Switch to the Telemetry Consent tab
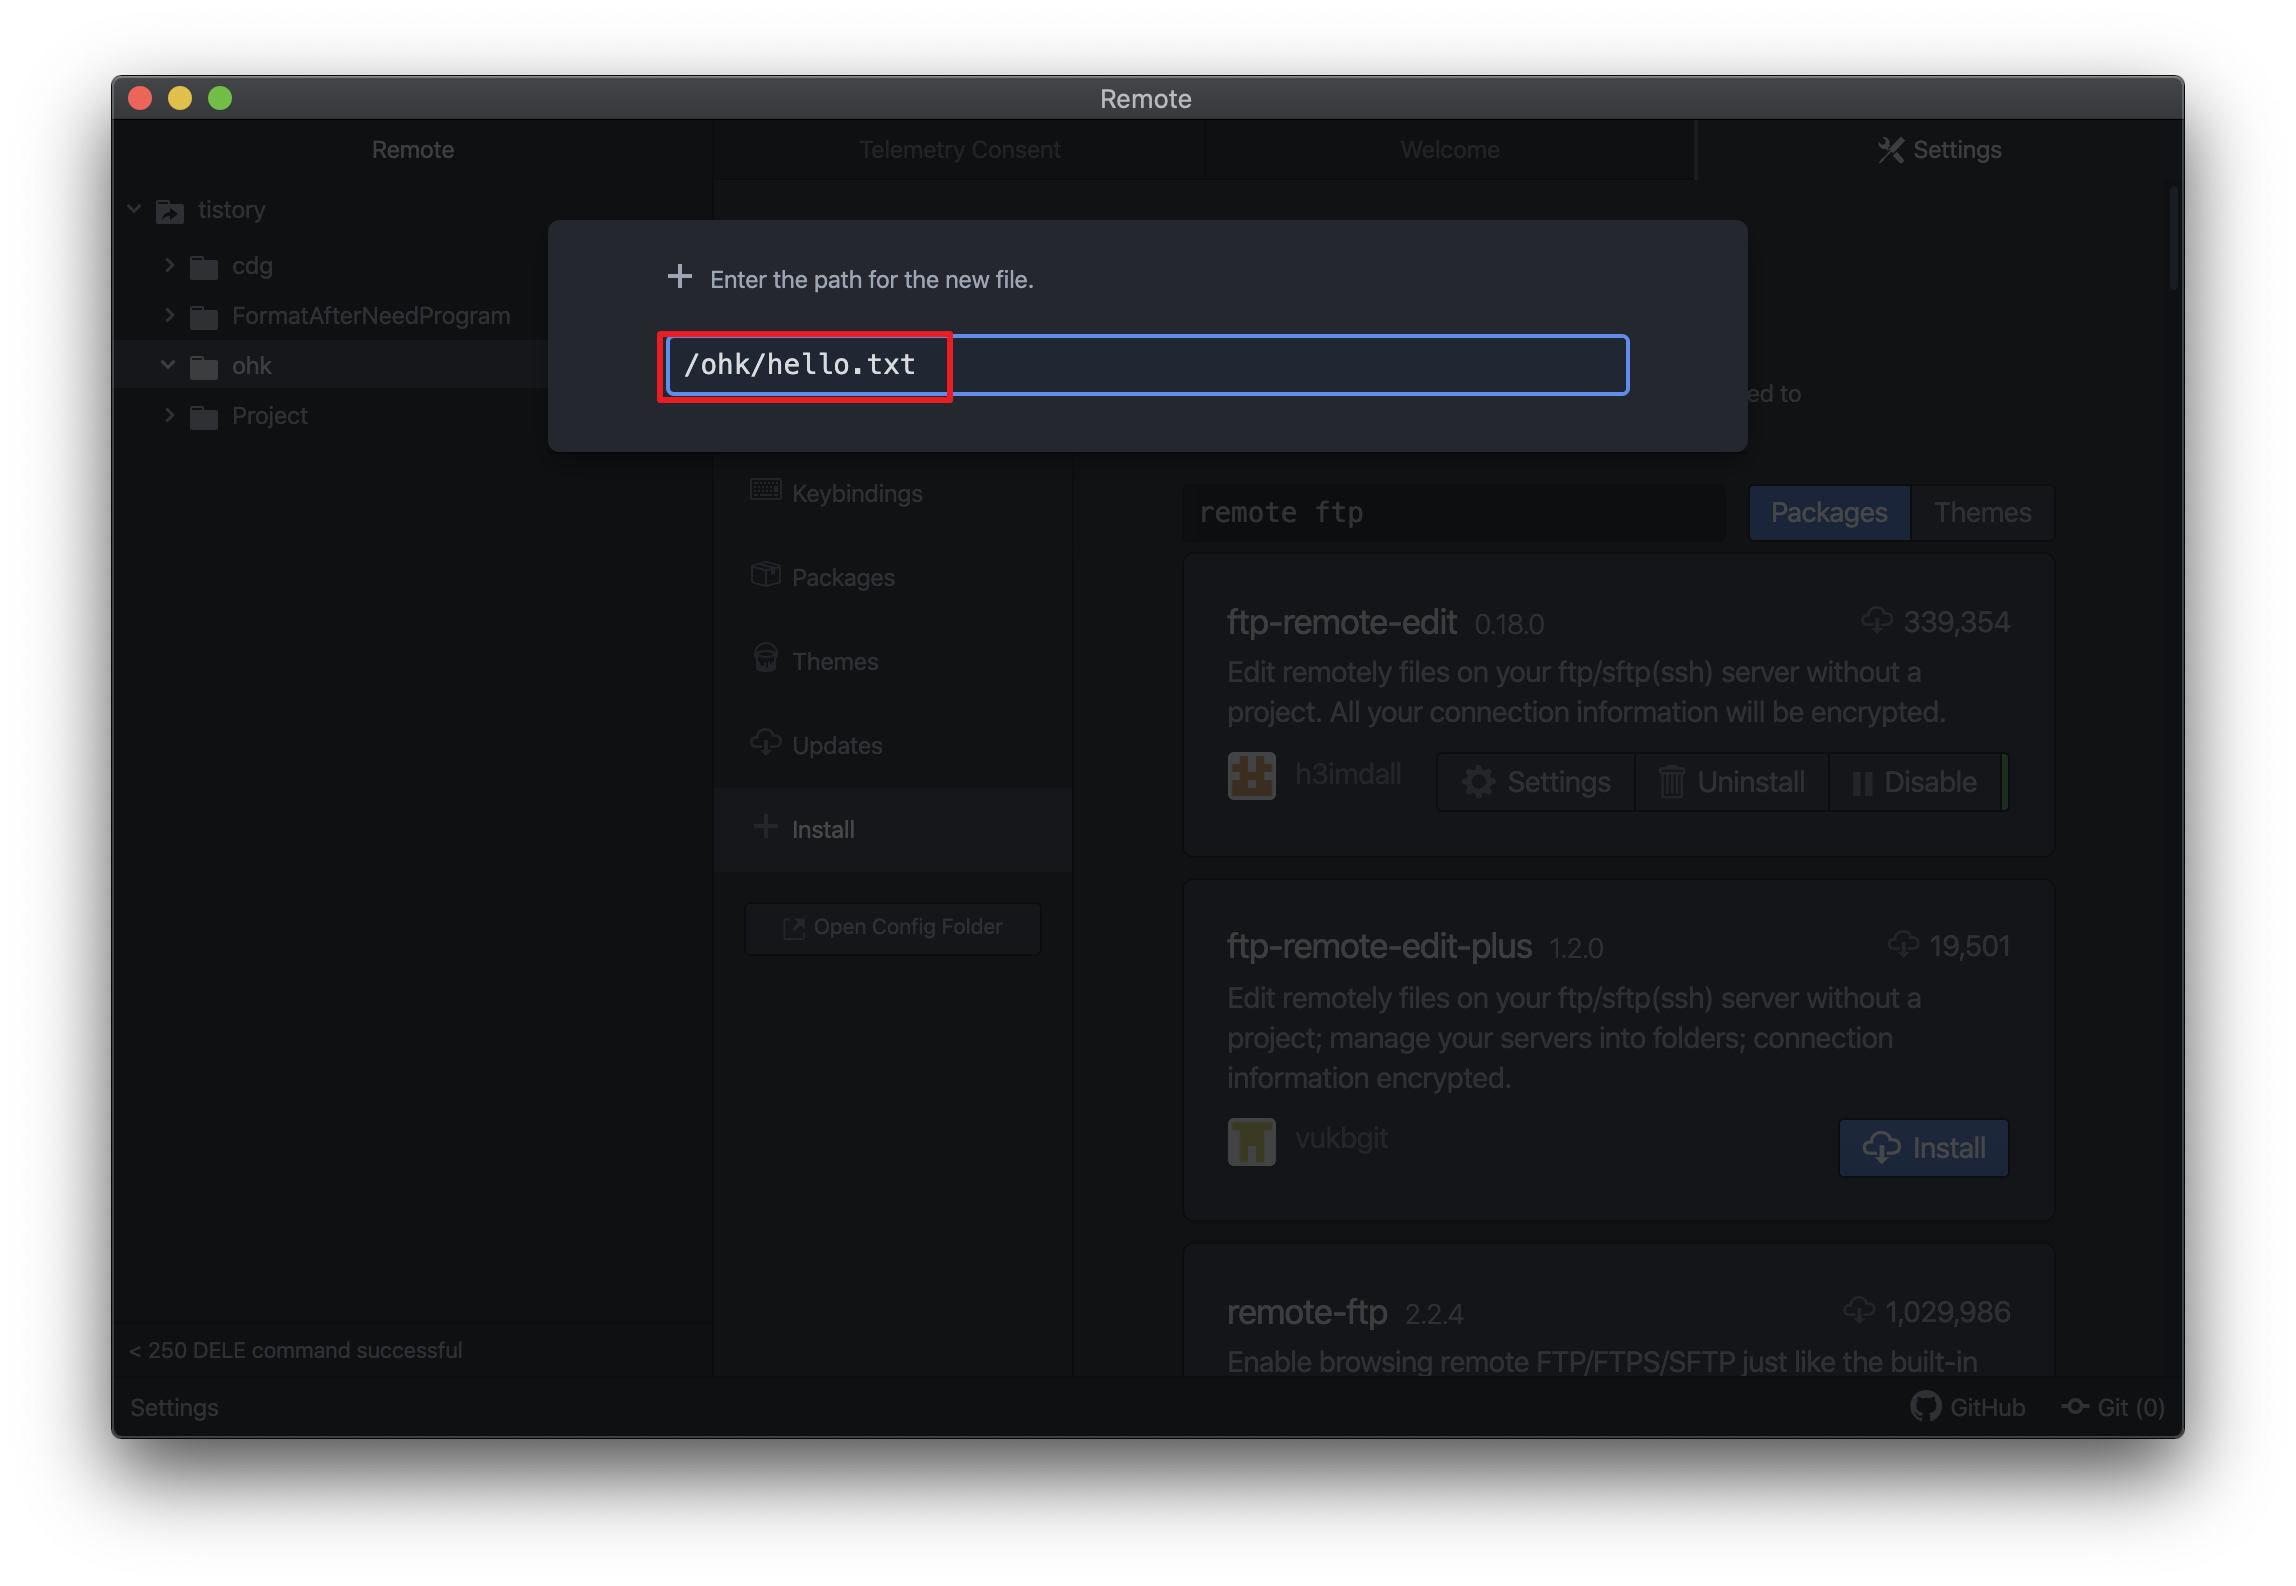Viewport: 2296px width, 1586px height. click(x=959, y=150)
